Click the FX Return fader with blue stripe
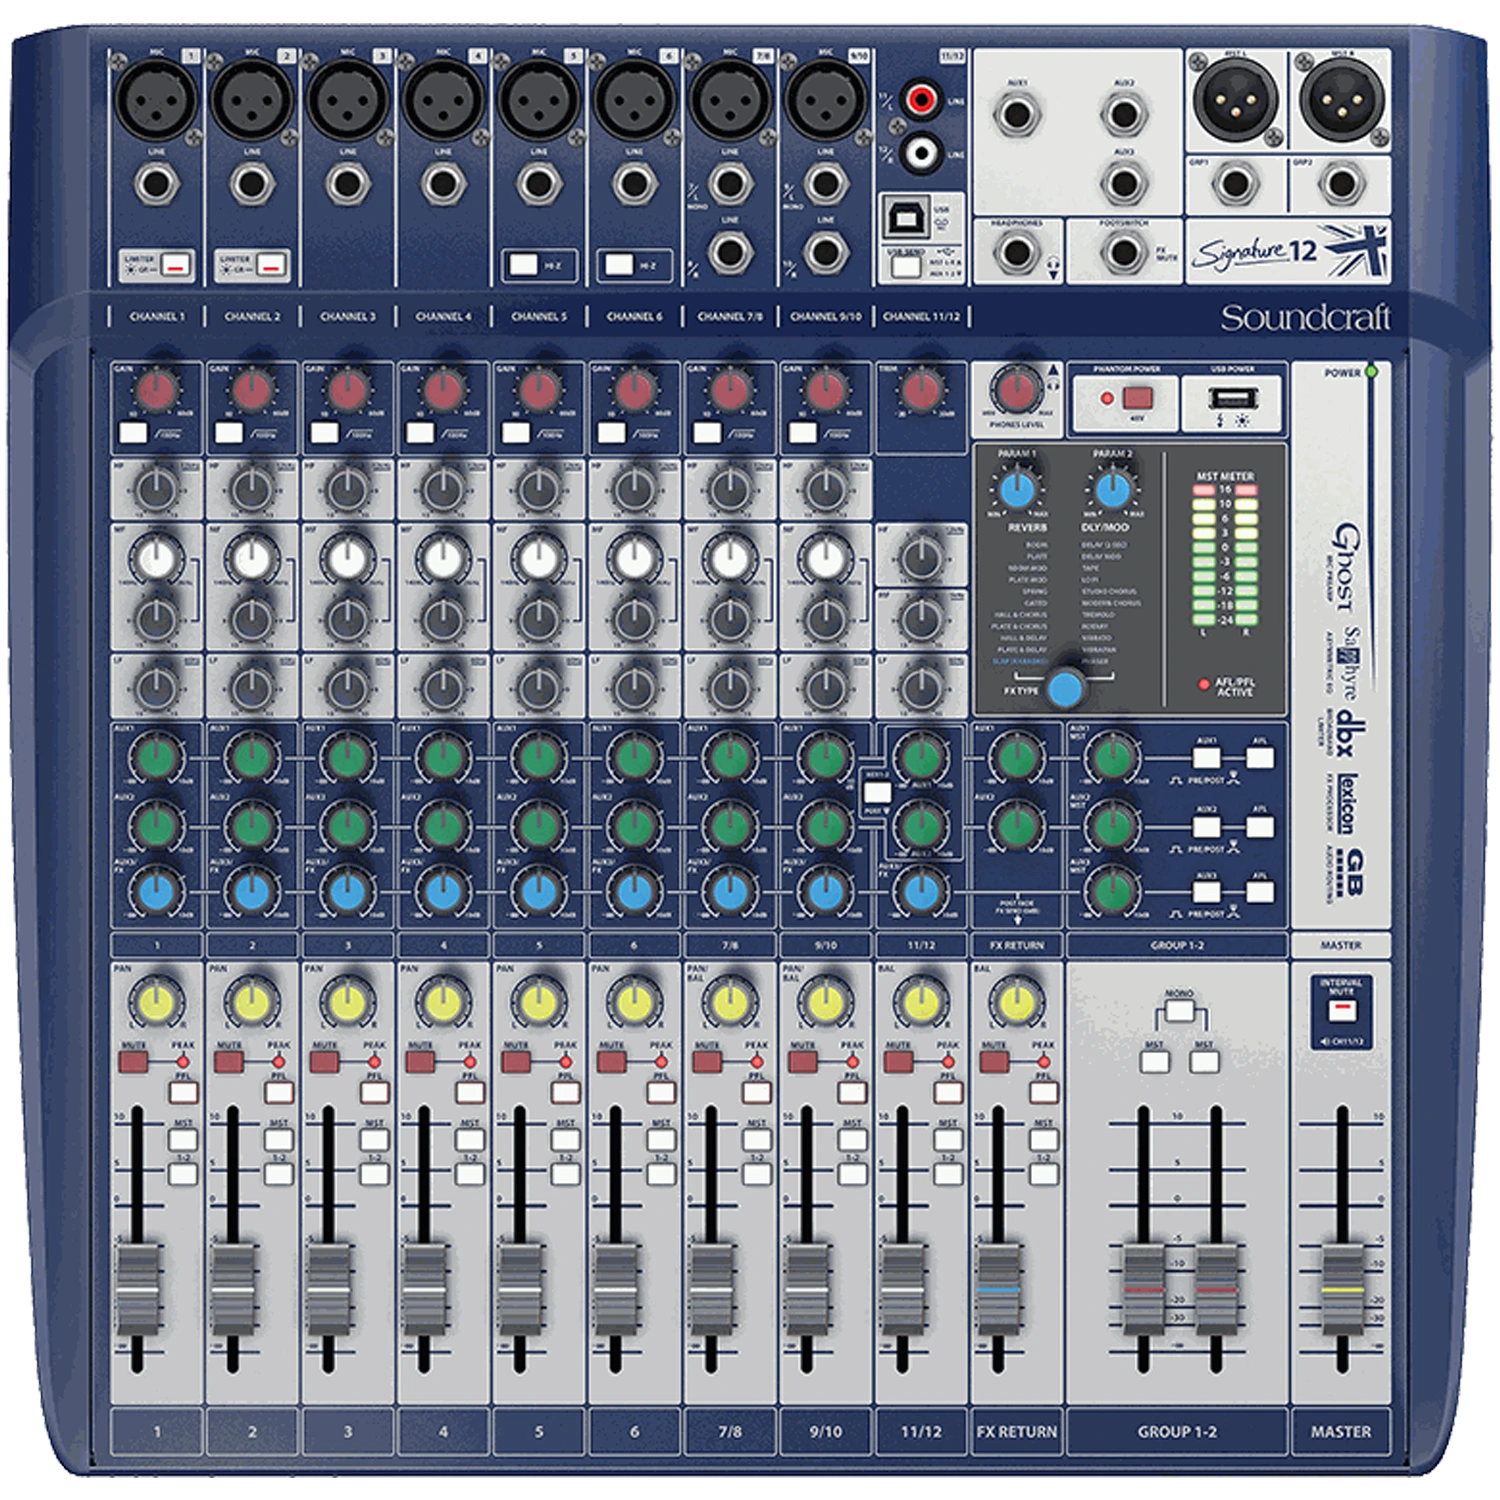The width and height of the screenshot is (1500, 1500). click(998, 1290)
